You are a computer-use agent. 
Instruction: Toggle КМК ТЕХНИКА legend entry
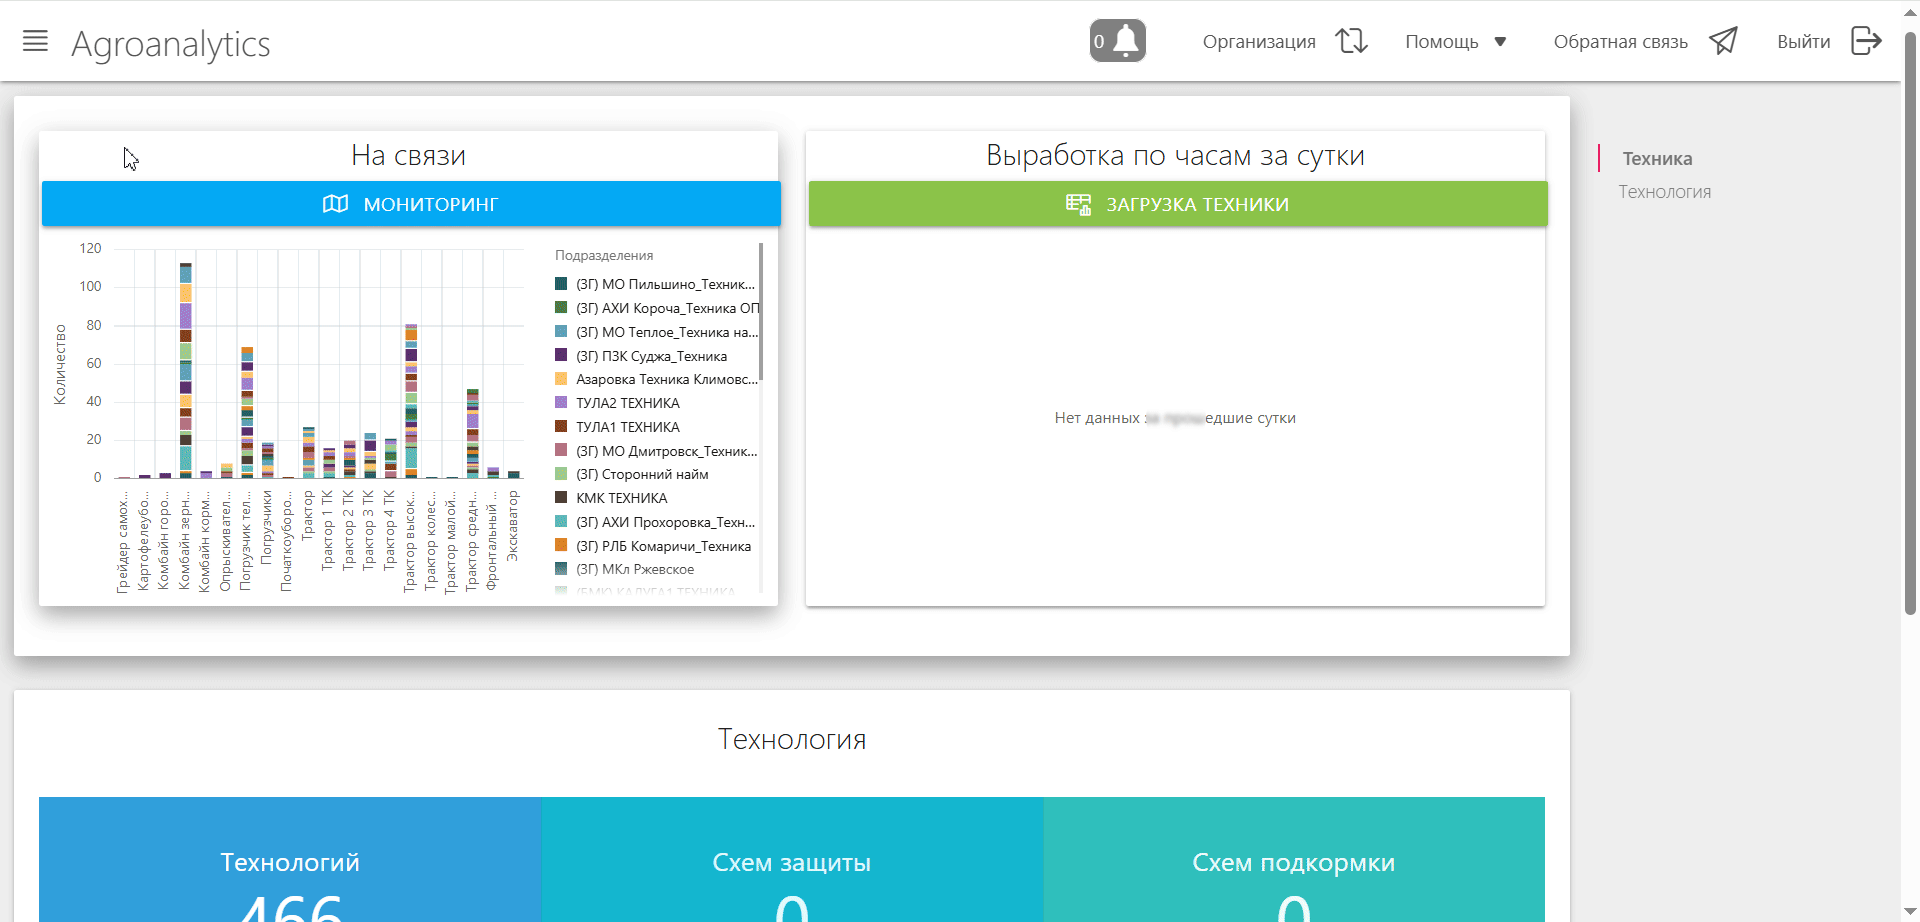621,498
